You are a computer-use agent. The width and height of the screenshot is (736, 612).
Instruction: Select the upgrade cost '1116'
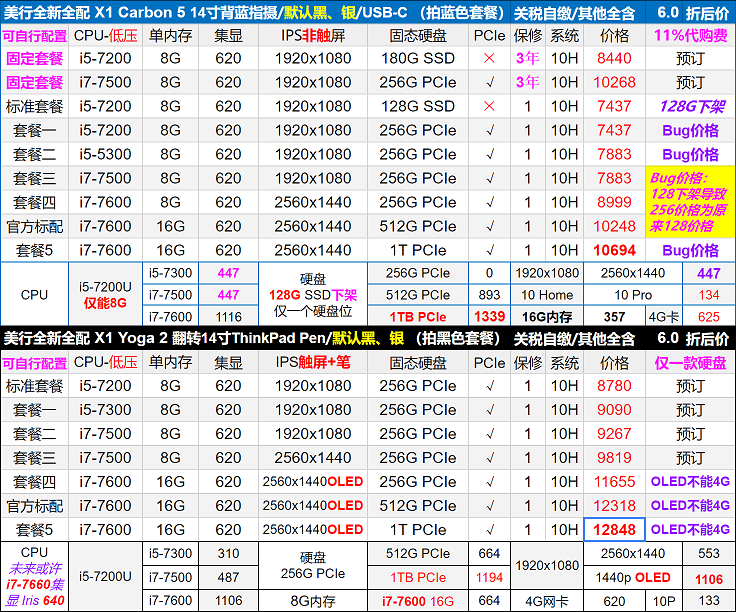click(x=228, y=317)
